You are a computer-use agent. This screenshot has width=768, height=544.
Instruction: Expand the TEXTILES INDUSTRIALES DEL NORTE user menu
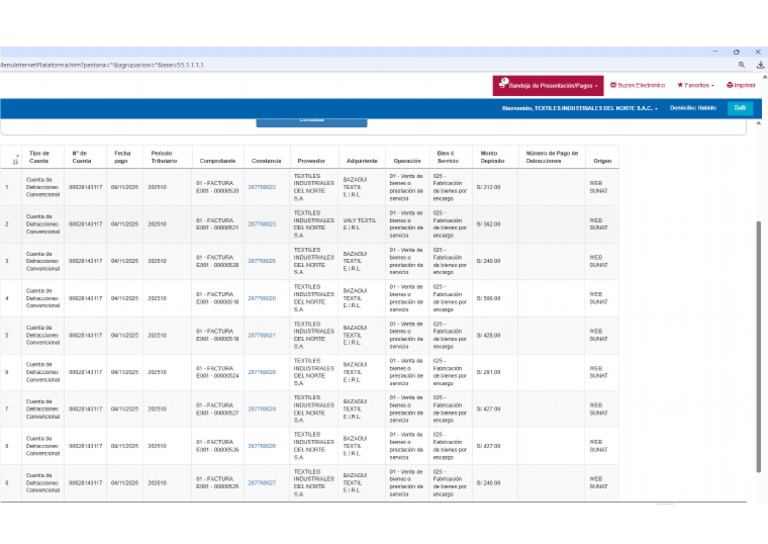click(579, 108)
